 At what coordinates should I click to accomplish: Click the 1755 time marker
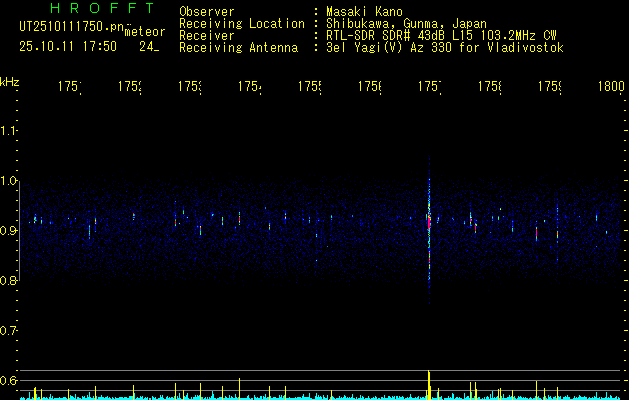pyautogui.click(x=310, y=86)
